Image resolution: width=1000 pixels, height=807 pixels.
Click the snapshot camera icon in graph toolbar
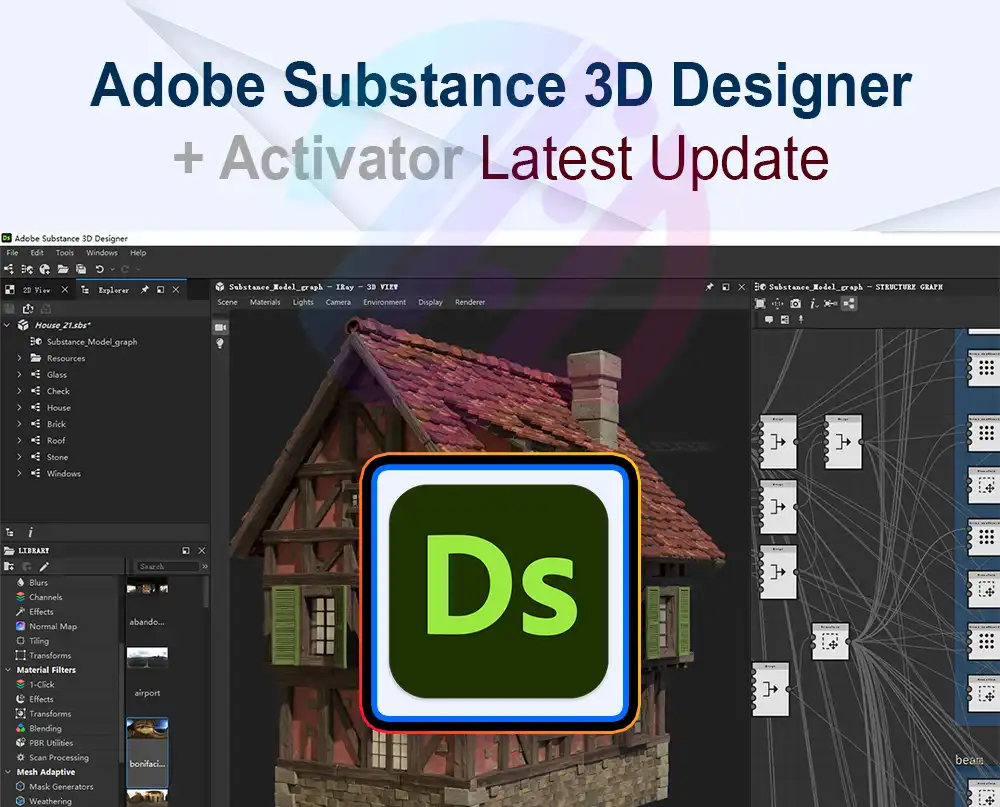click(x=795, y=303)
